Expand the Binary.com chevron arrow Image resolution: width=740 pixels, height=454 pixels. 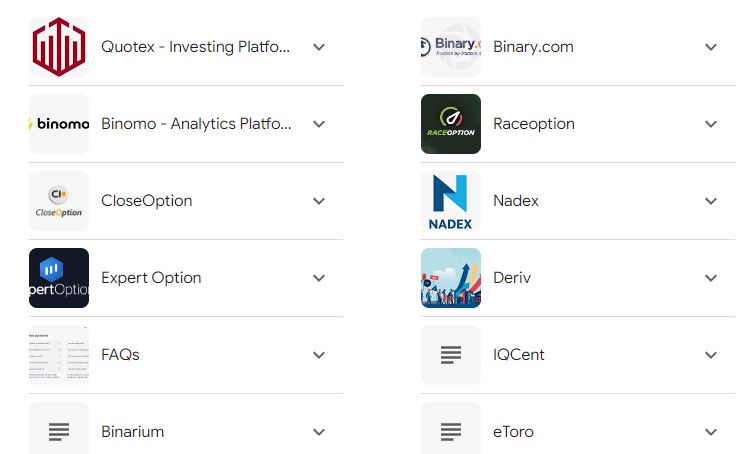(711, 47)
